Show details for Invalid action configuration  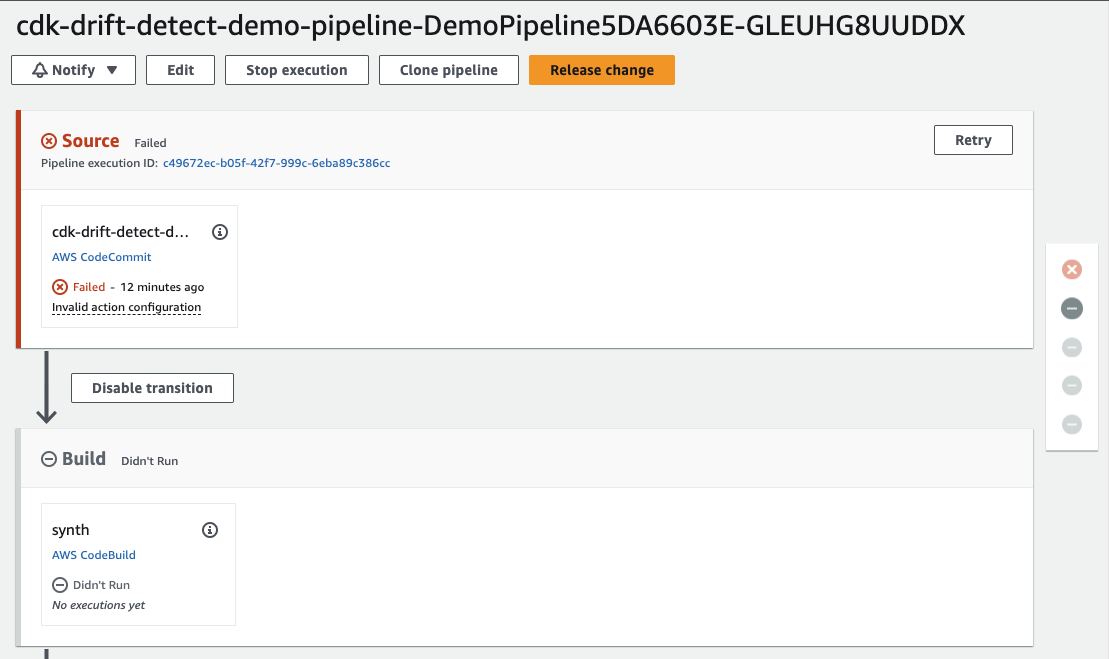coord(126,307)
